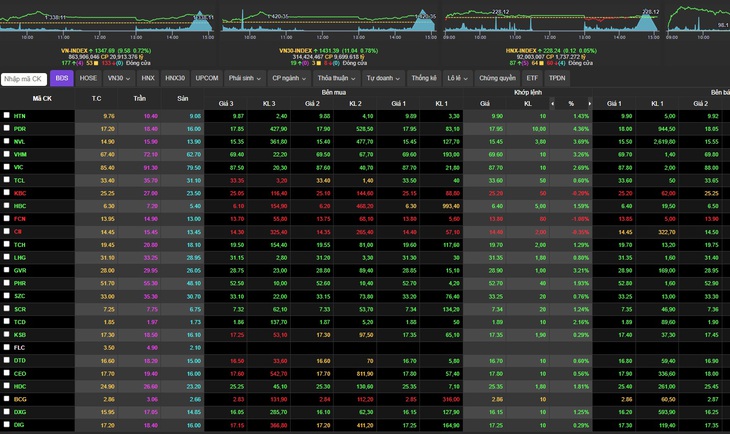This screenshot has width=730, height=434.
Task: Select the checkbox for DXG row
Action: tap(7, 411)
